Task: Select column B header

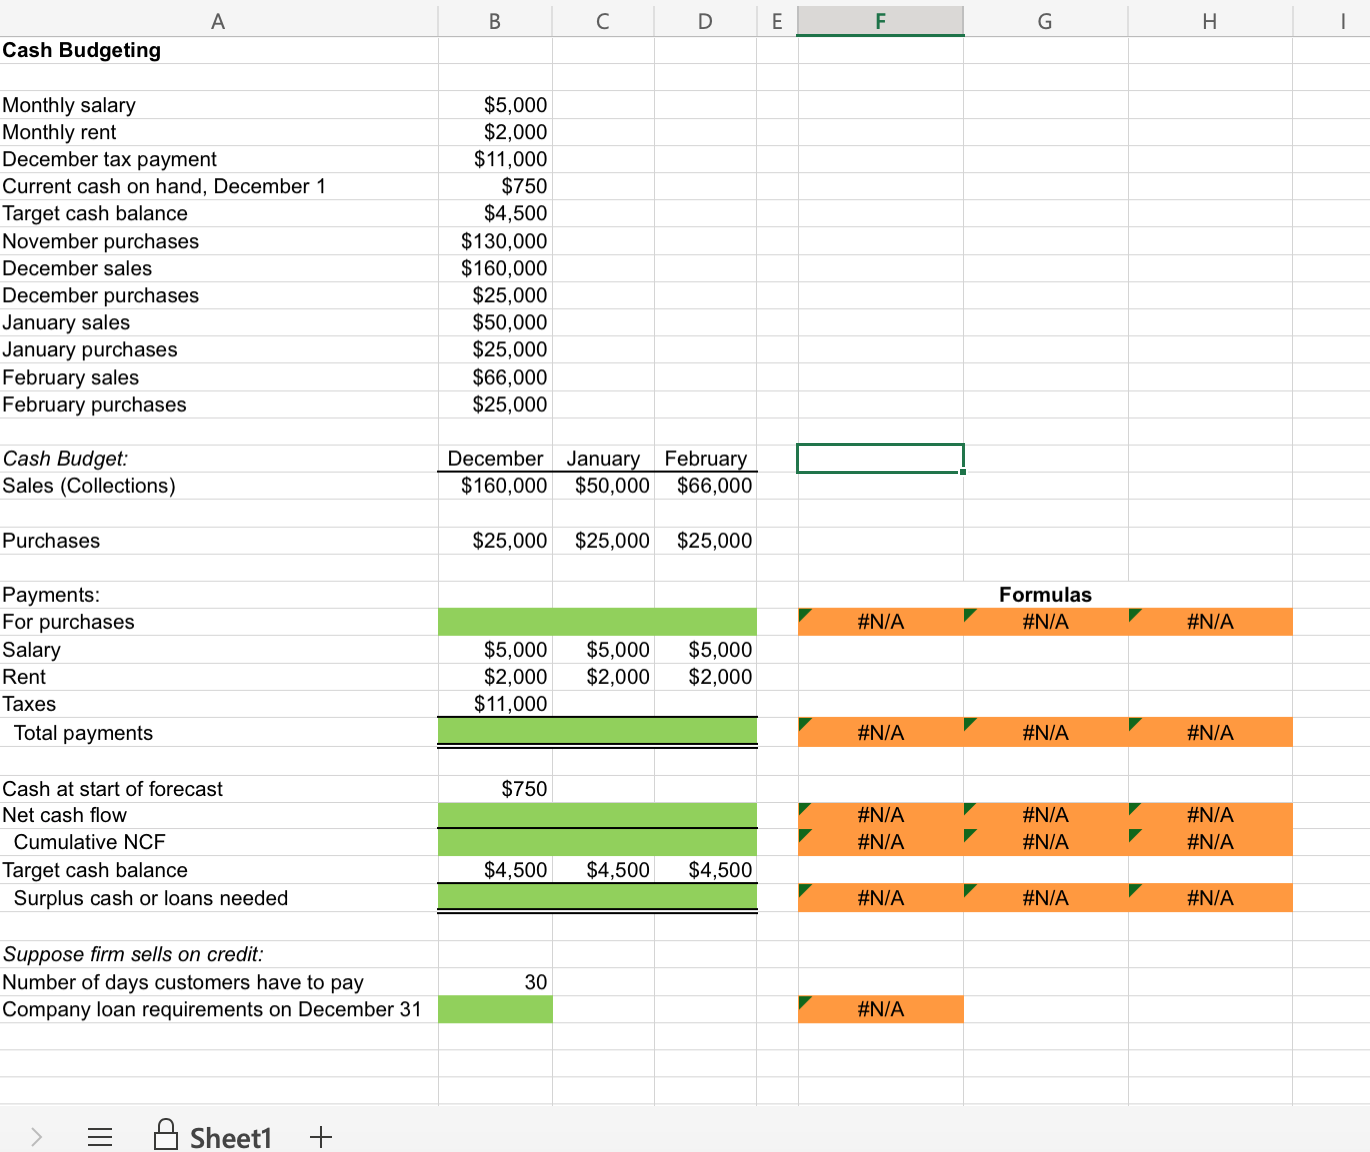Action: click(495, 21)
